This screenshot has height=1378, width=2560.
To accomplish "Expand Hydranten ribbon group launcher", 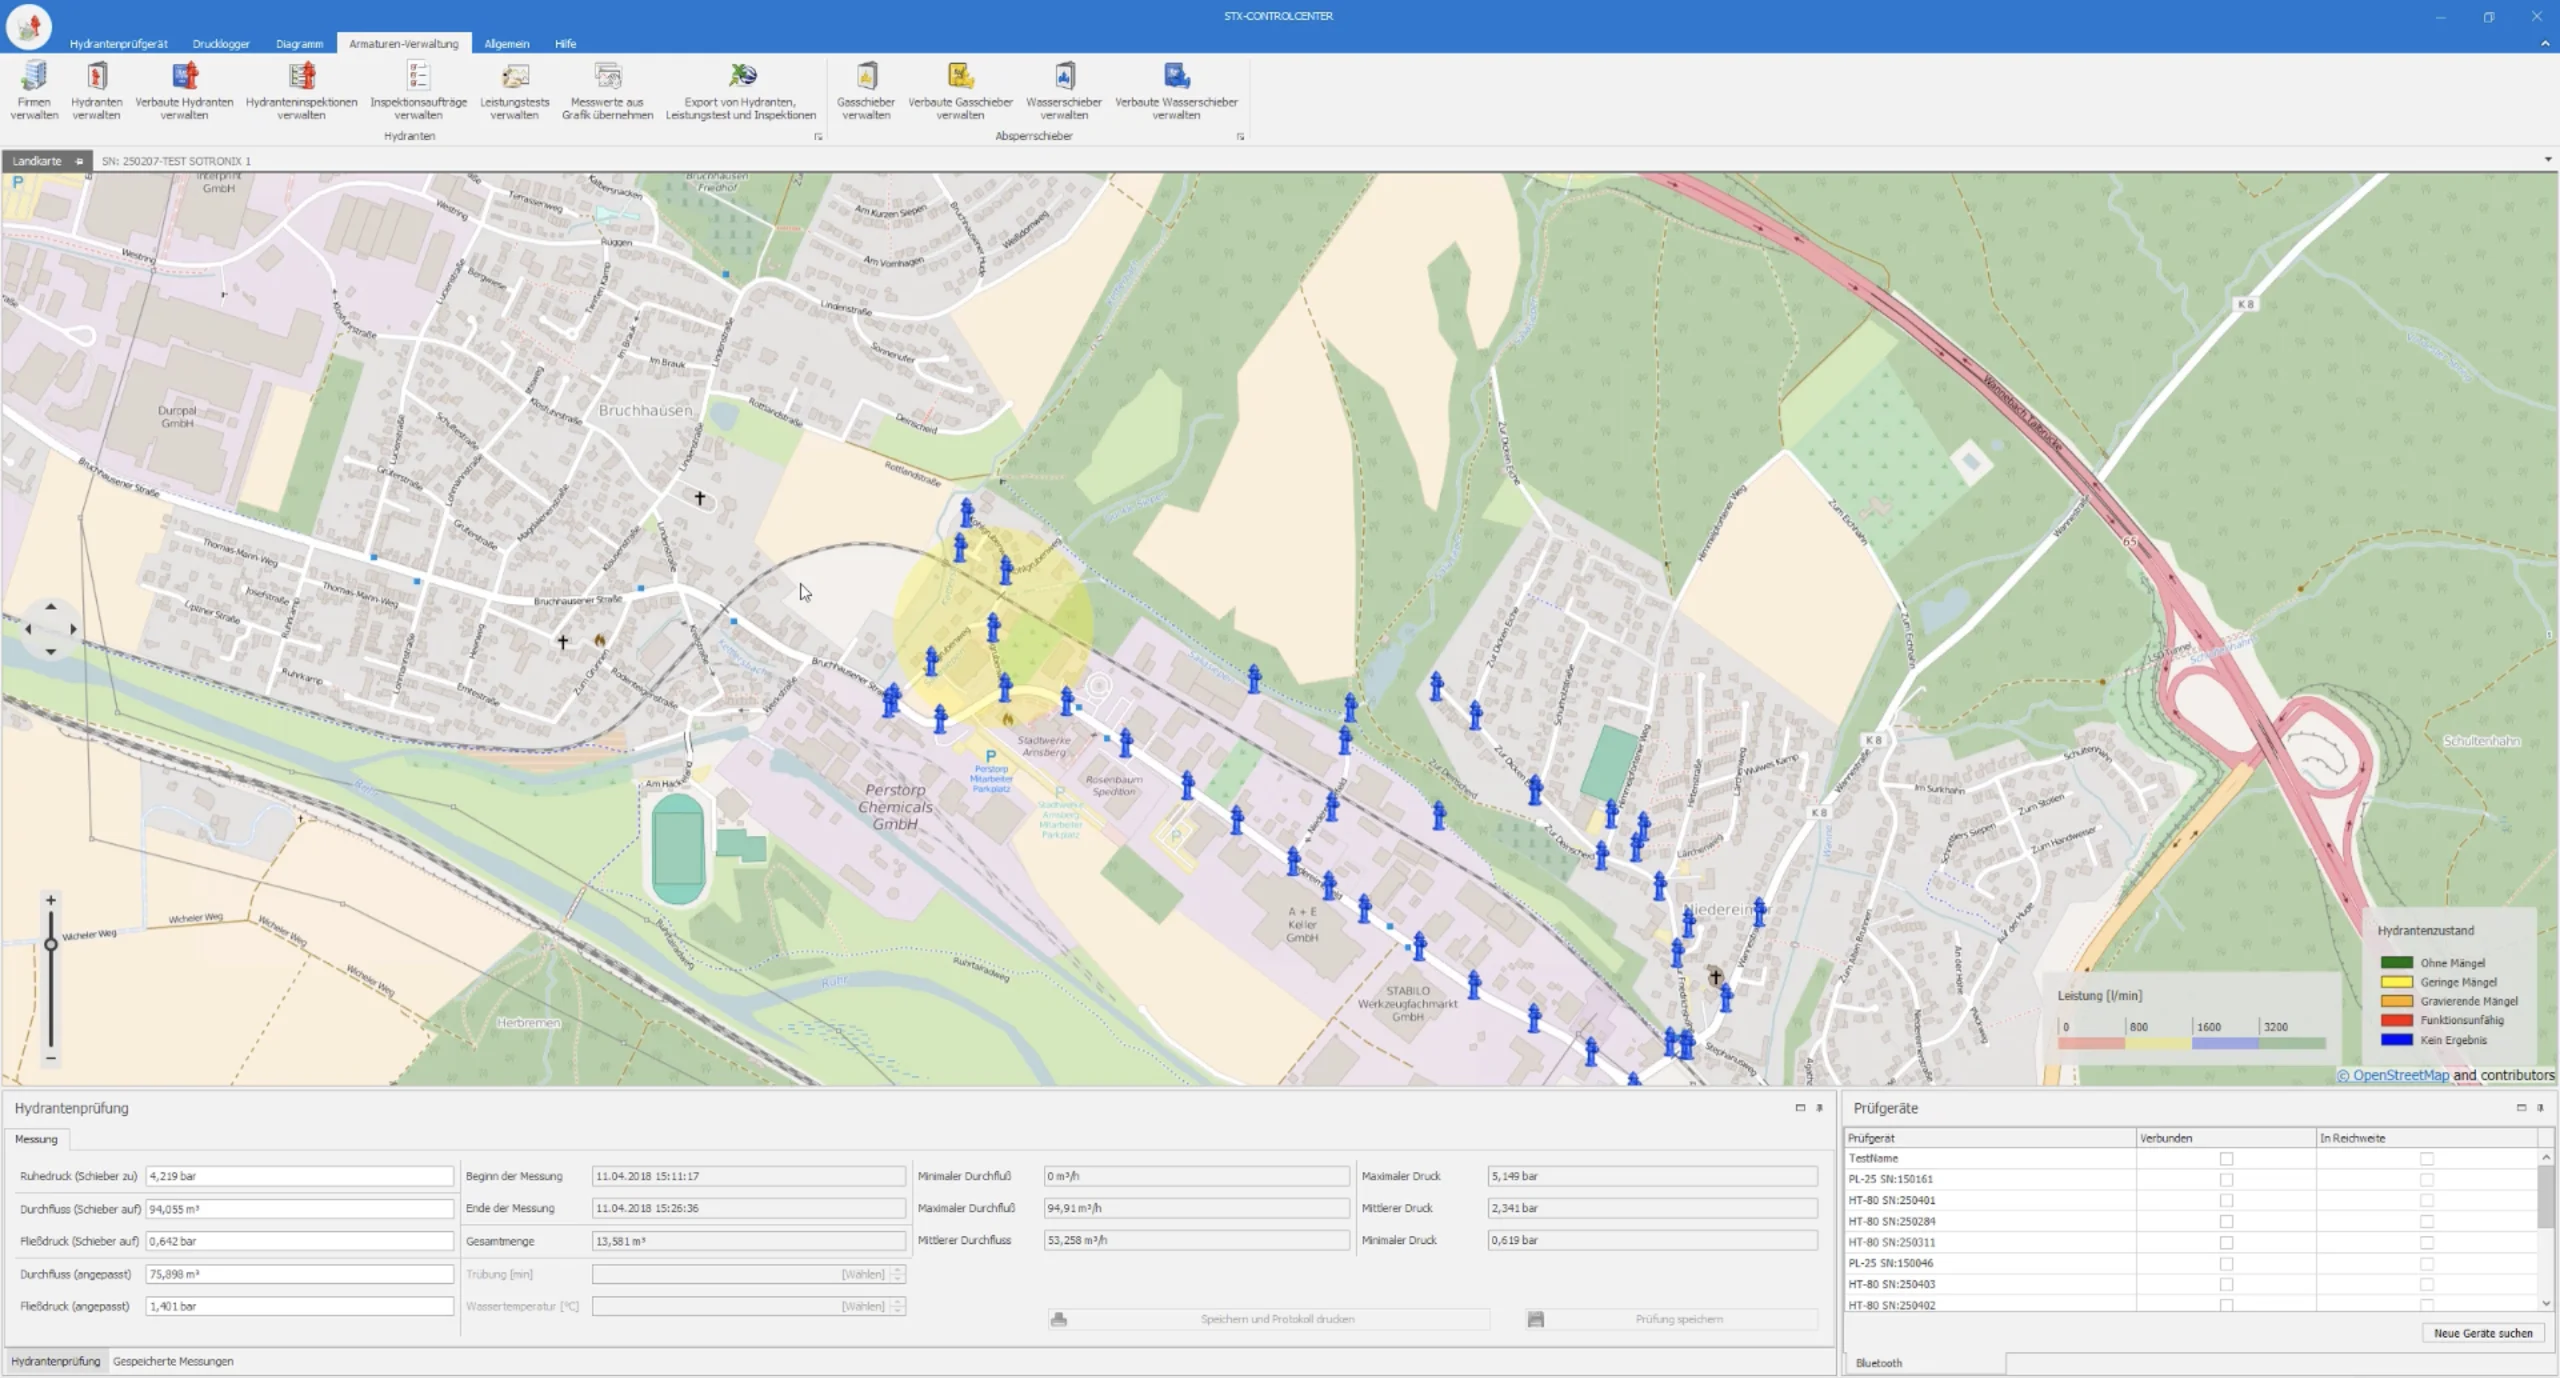I will click(x=818, y=137).
